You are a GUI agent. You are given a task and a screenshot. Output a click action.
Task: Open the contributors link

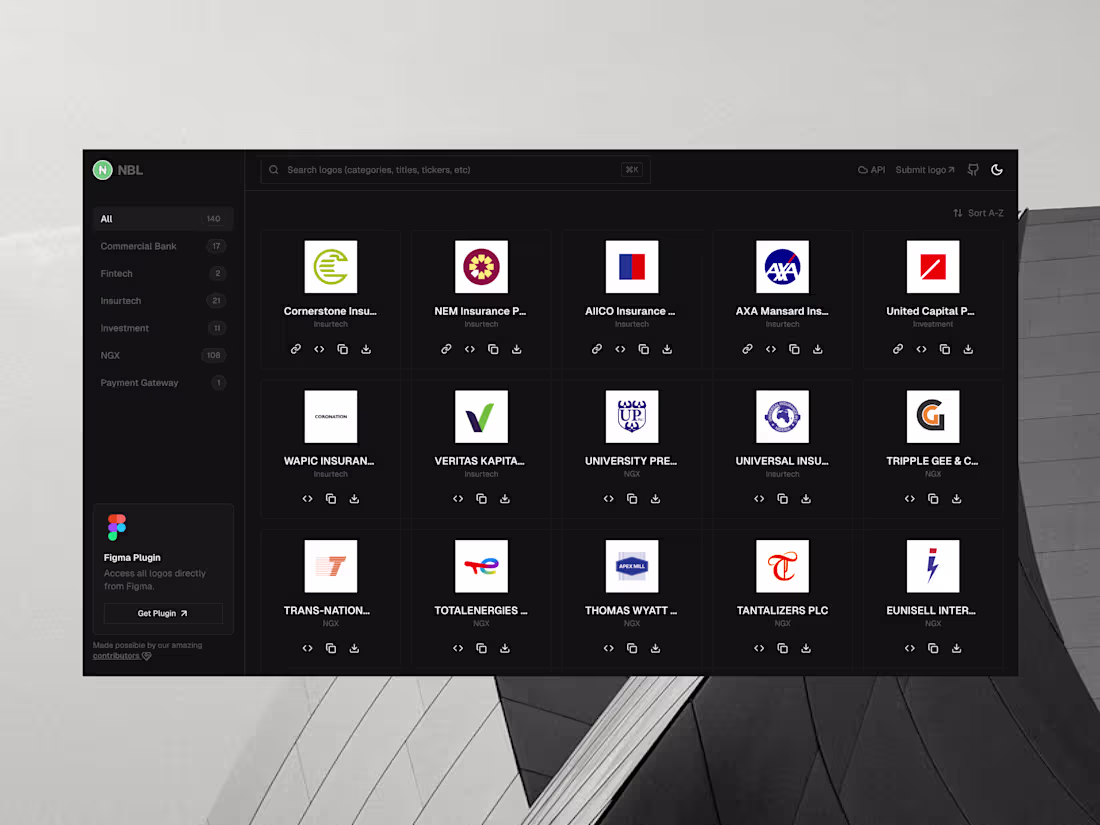click(x=115, y=655)
